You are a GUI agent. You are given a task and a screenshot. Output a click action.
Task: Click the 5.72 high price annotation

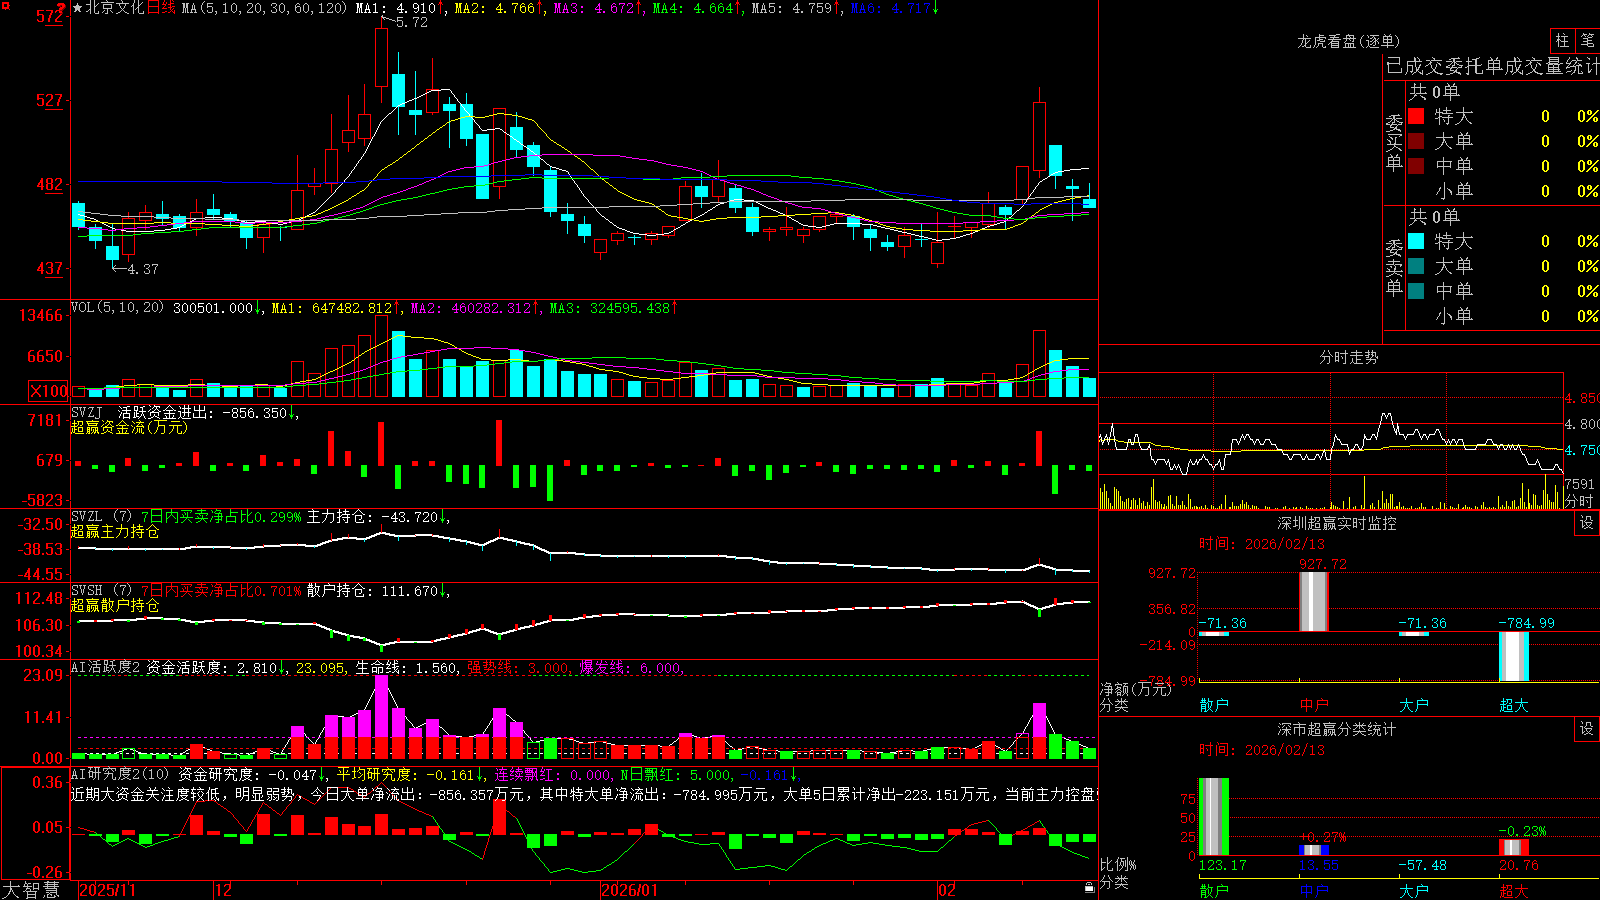(x=412, y=22)
